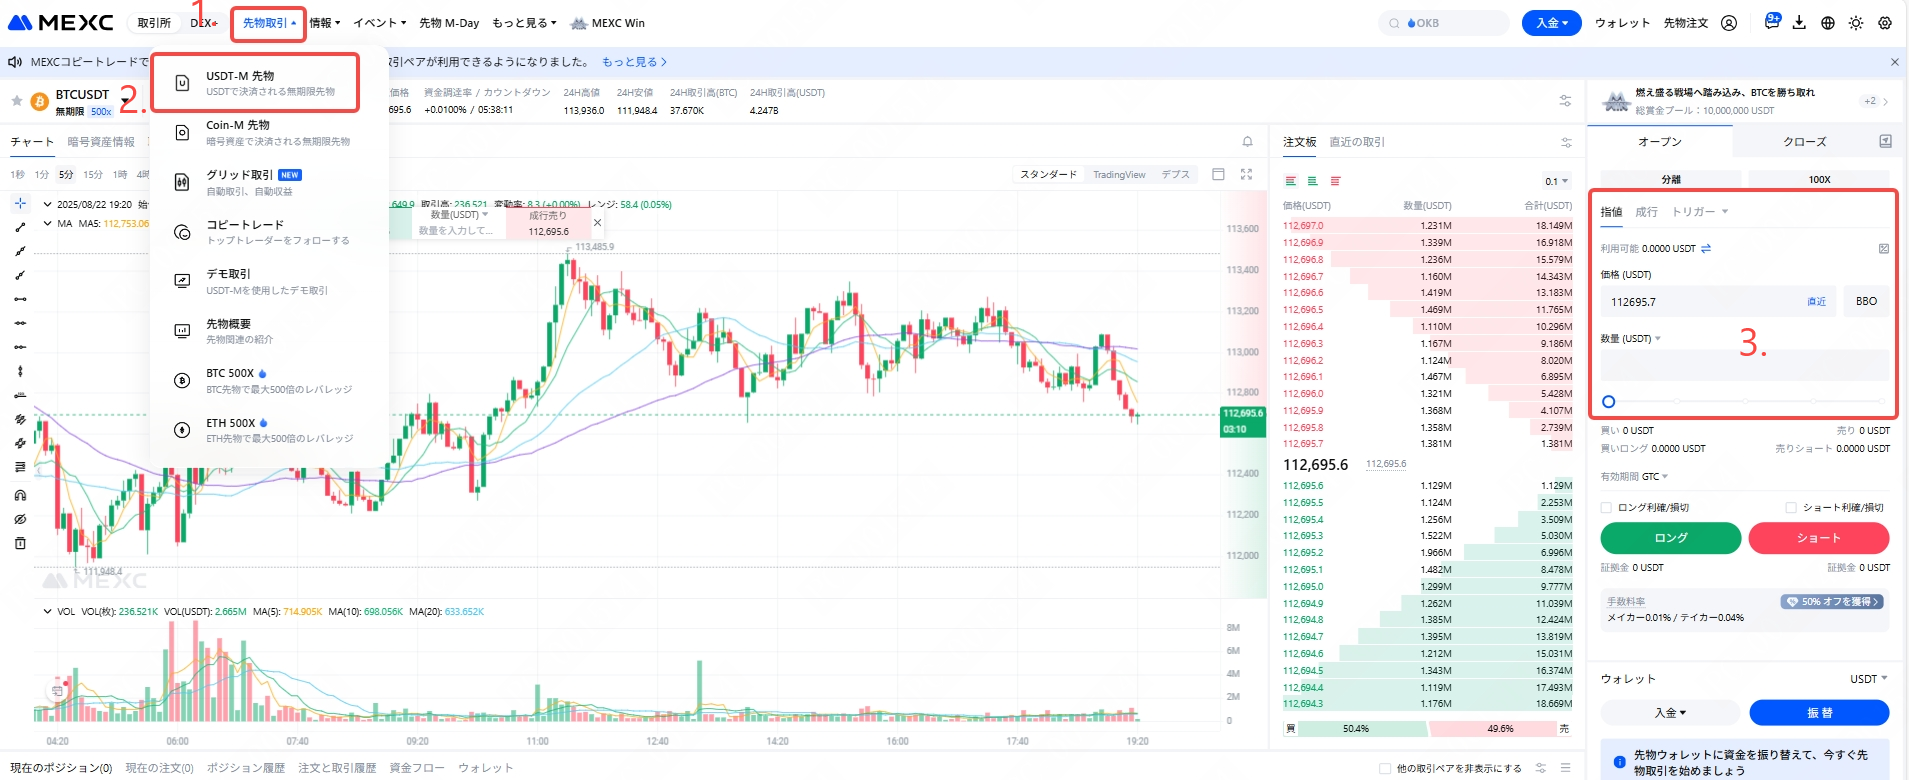Open the settings gear icon in header
Image resolution: width=1909 pixels, height=780 pixels.
(1885, 23)
